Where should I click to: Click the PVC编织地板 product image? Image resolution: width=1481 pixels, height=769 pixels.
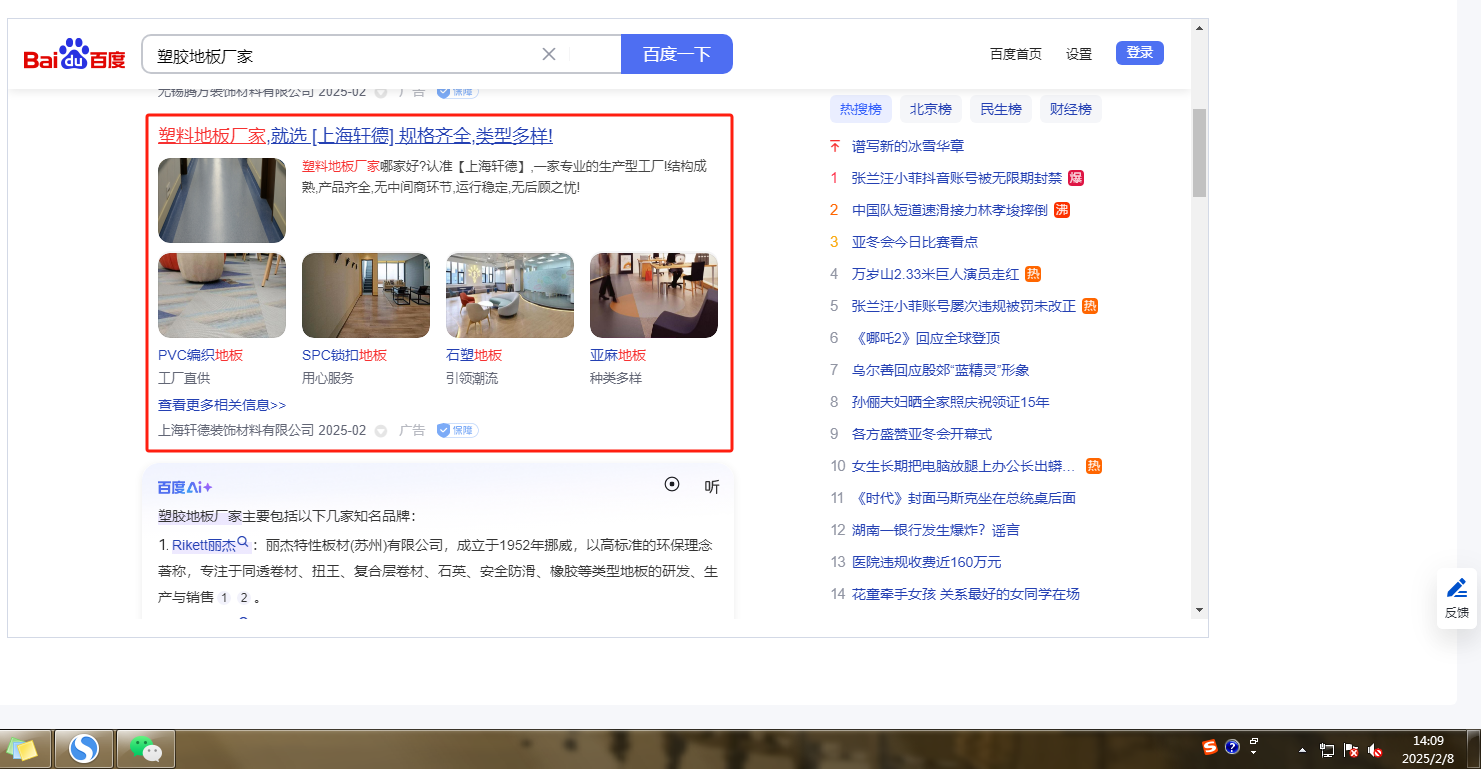(222, 296)
